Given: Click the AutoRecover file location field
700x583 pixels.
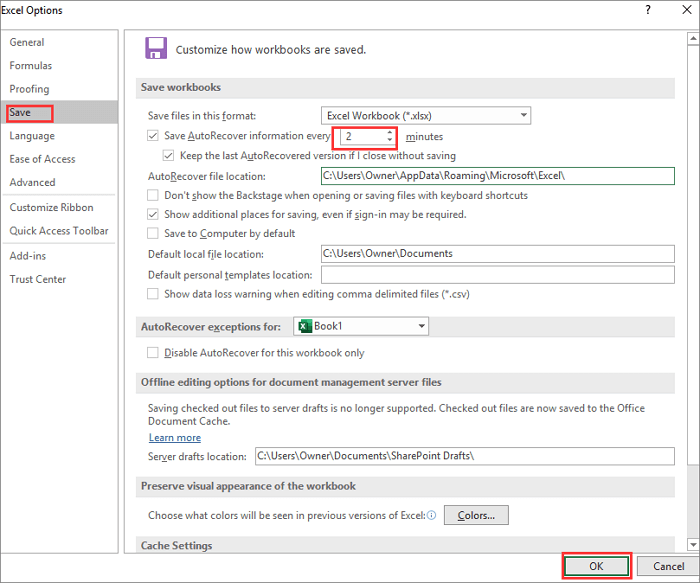Looking at the screenshot, I should (x=497, y=176).
